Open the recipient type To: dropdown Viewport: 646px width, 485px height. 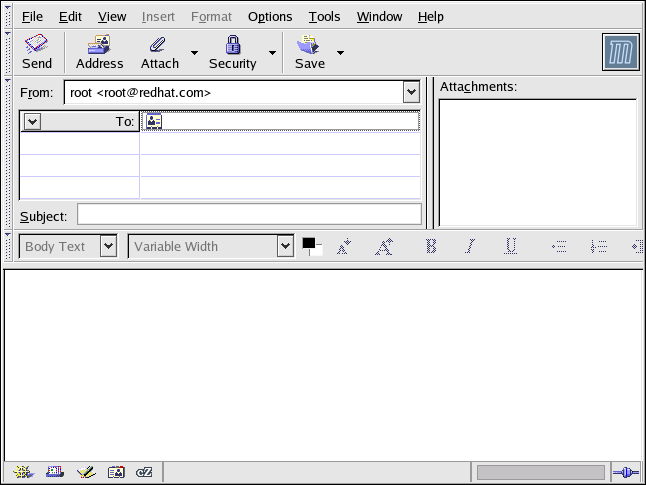pos(32,121)
